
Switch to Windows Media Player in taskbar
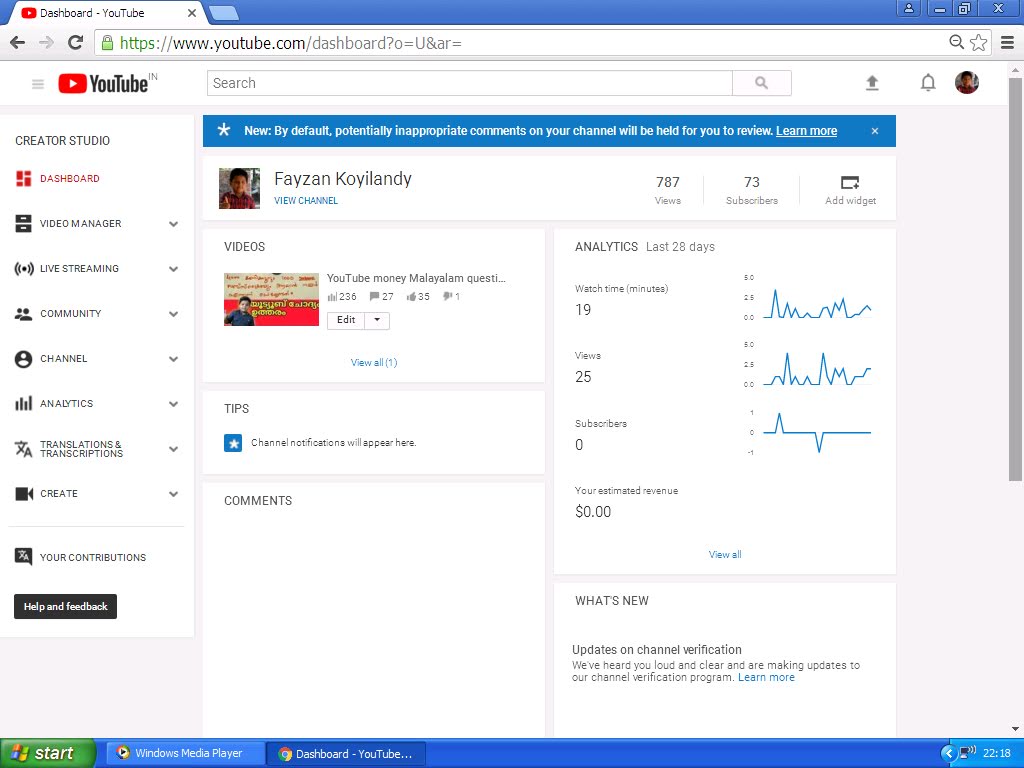click(x=185, y=754)
